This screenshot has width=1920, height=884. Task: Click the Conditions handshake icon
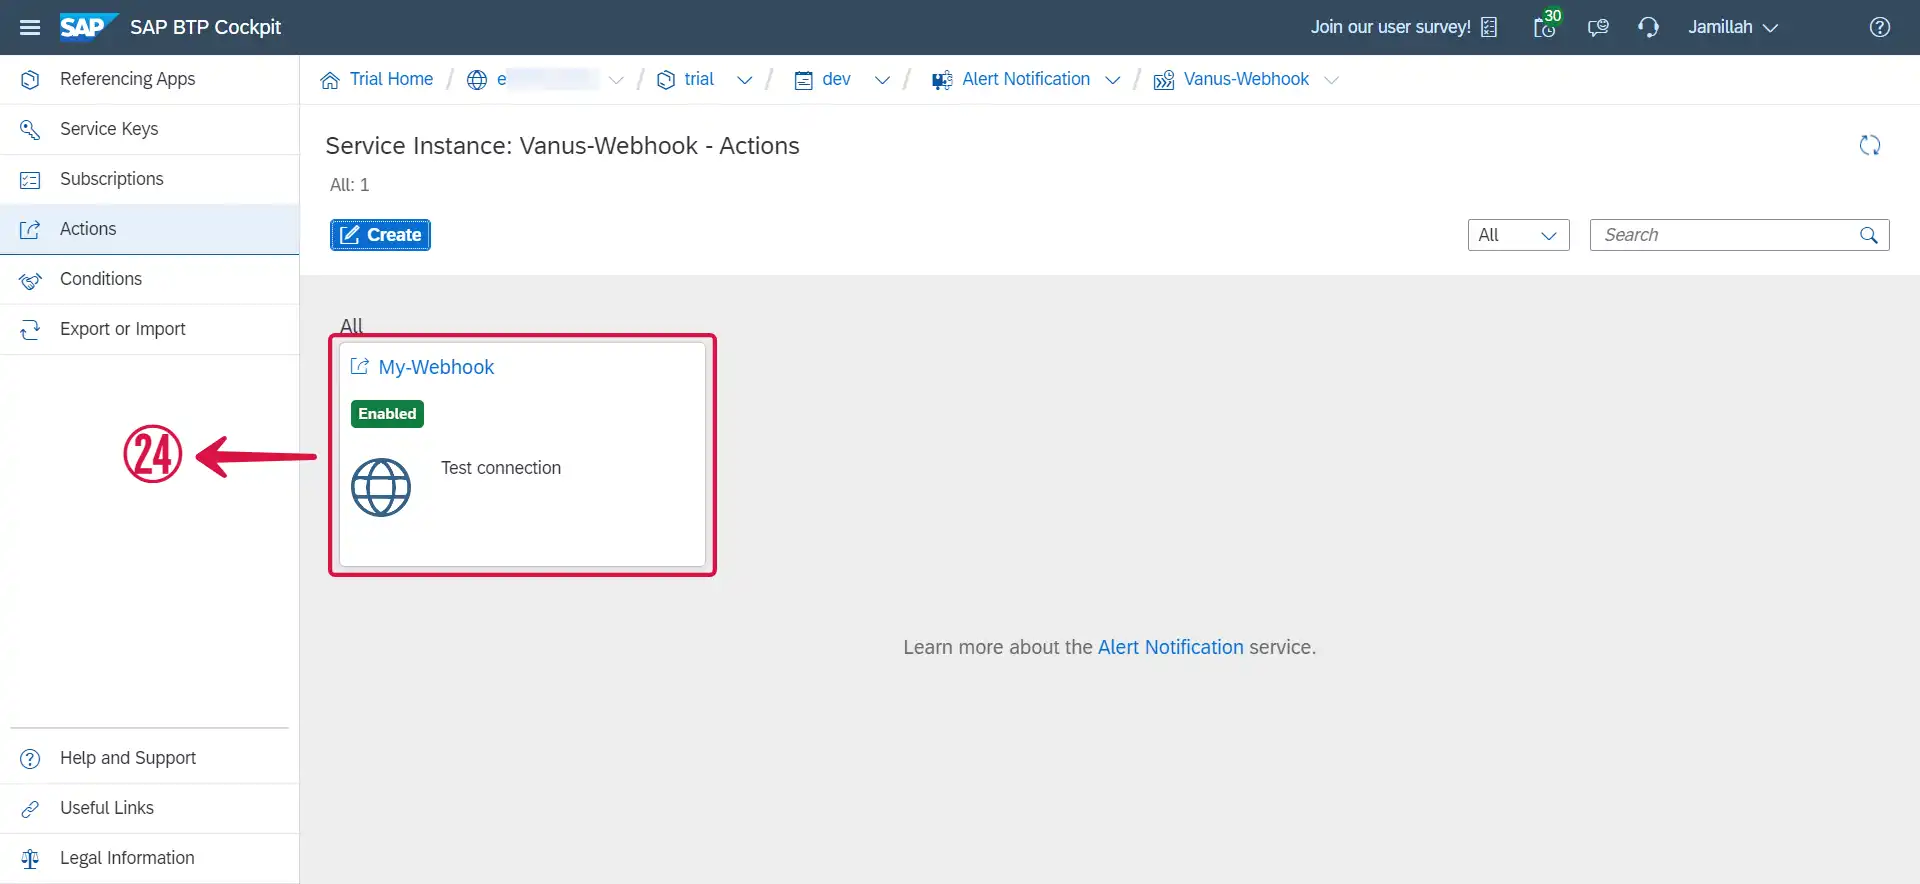pos(30,280)
